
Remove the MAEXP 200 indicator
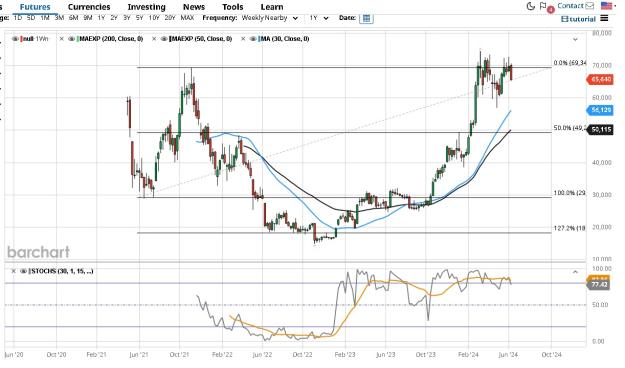coord(62,39)
